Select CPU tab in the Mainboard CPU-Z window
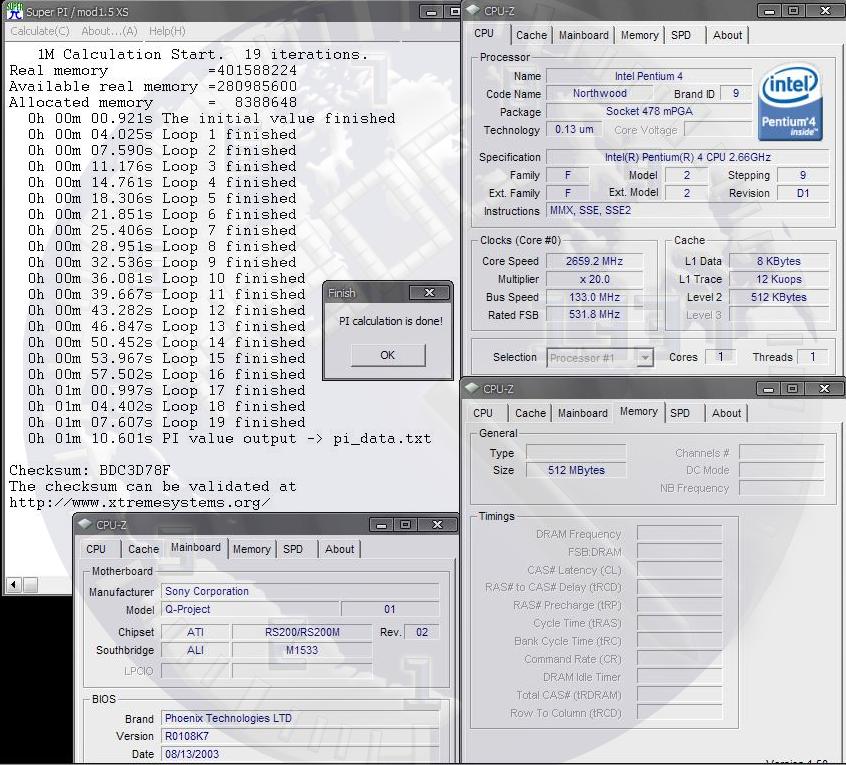Image resolution: width=846 pixels, height=765 pixels. (96, 549)
